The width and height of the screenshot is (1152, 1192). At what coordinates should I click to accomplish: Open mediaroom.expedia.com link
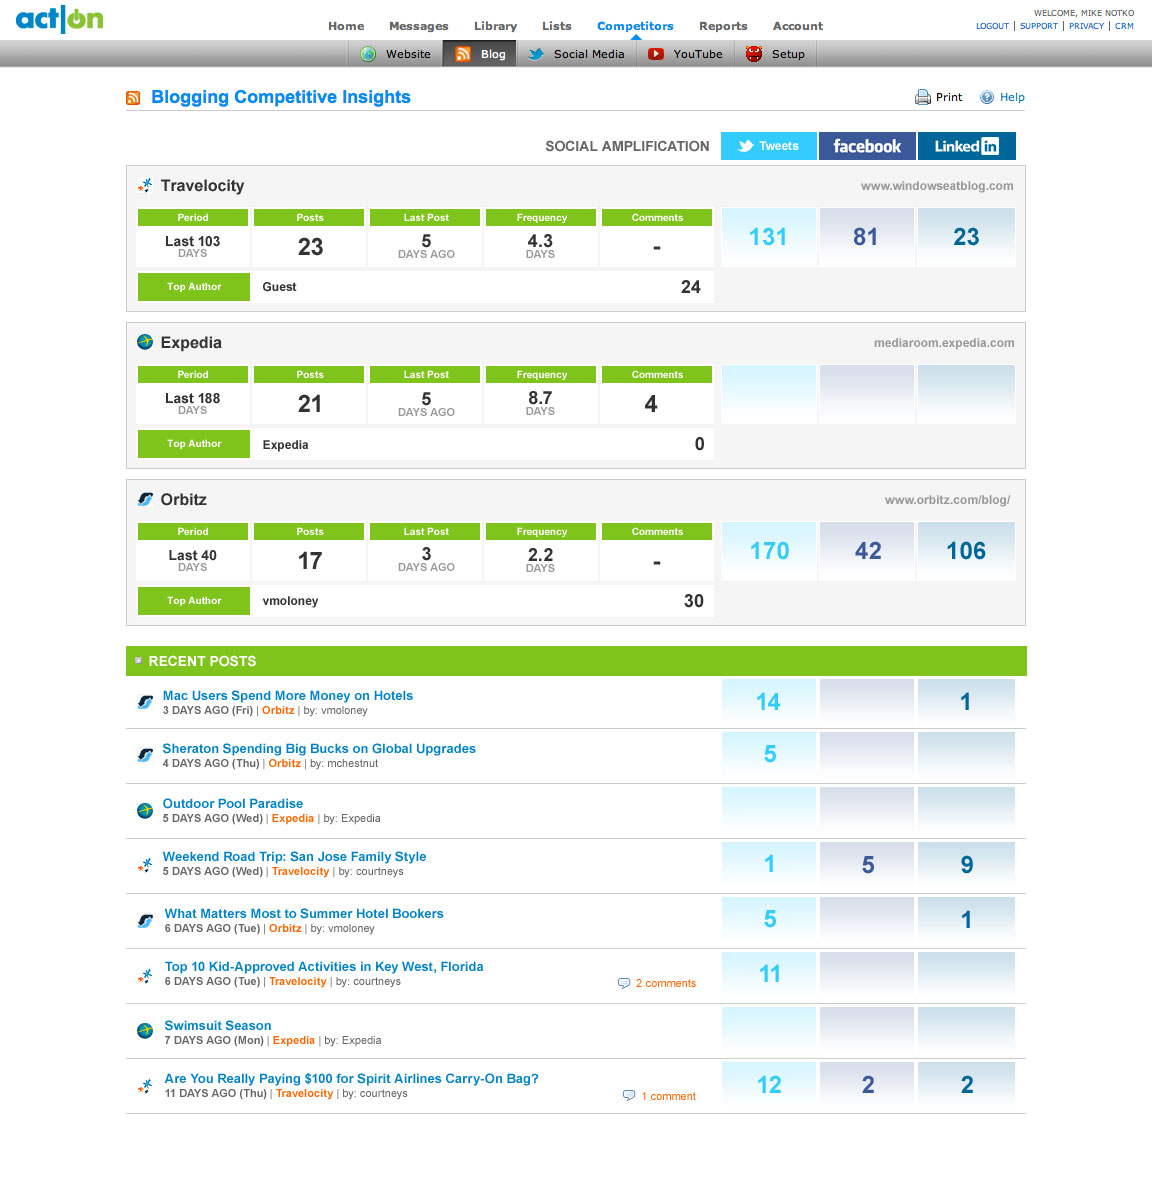pos(944,343)
